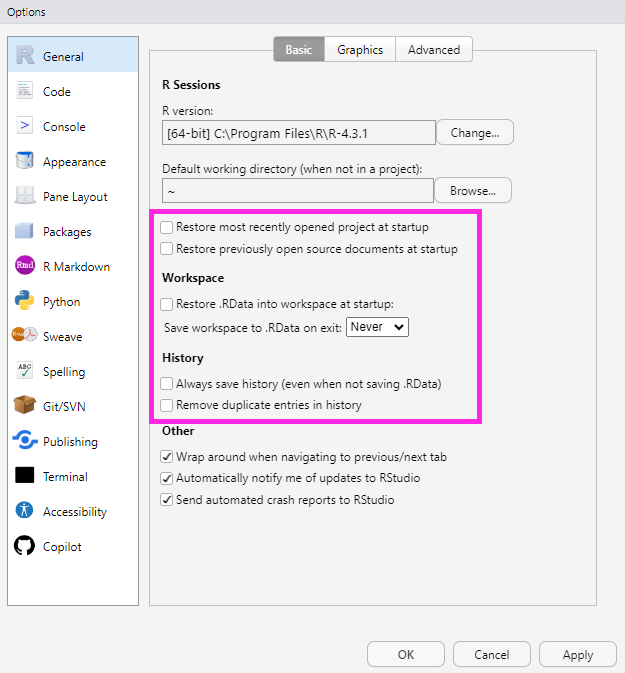Open the Python logo icon

tap(24, 300)
